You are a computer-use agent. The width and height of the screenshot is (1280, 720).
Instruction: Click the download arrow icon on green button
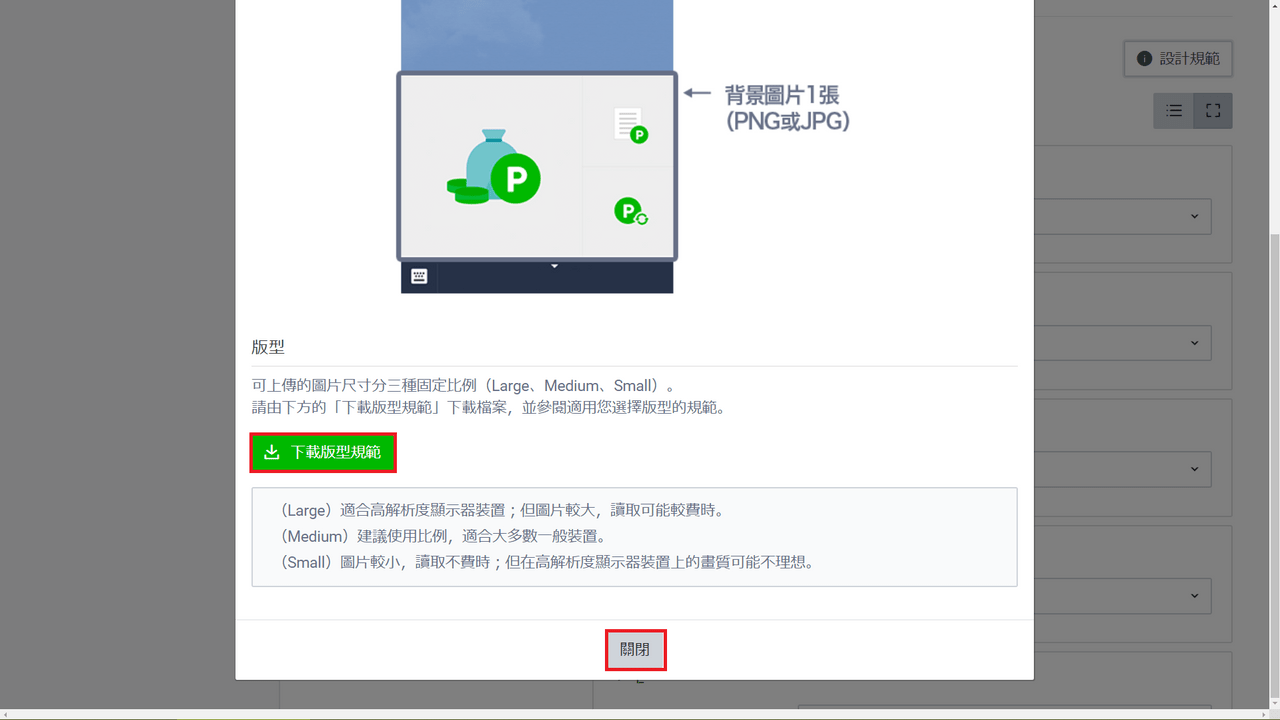[x=272, y=453]
